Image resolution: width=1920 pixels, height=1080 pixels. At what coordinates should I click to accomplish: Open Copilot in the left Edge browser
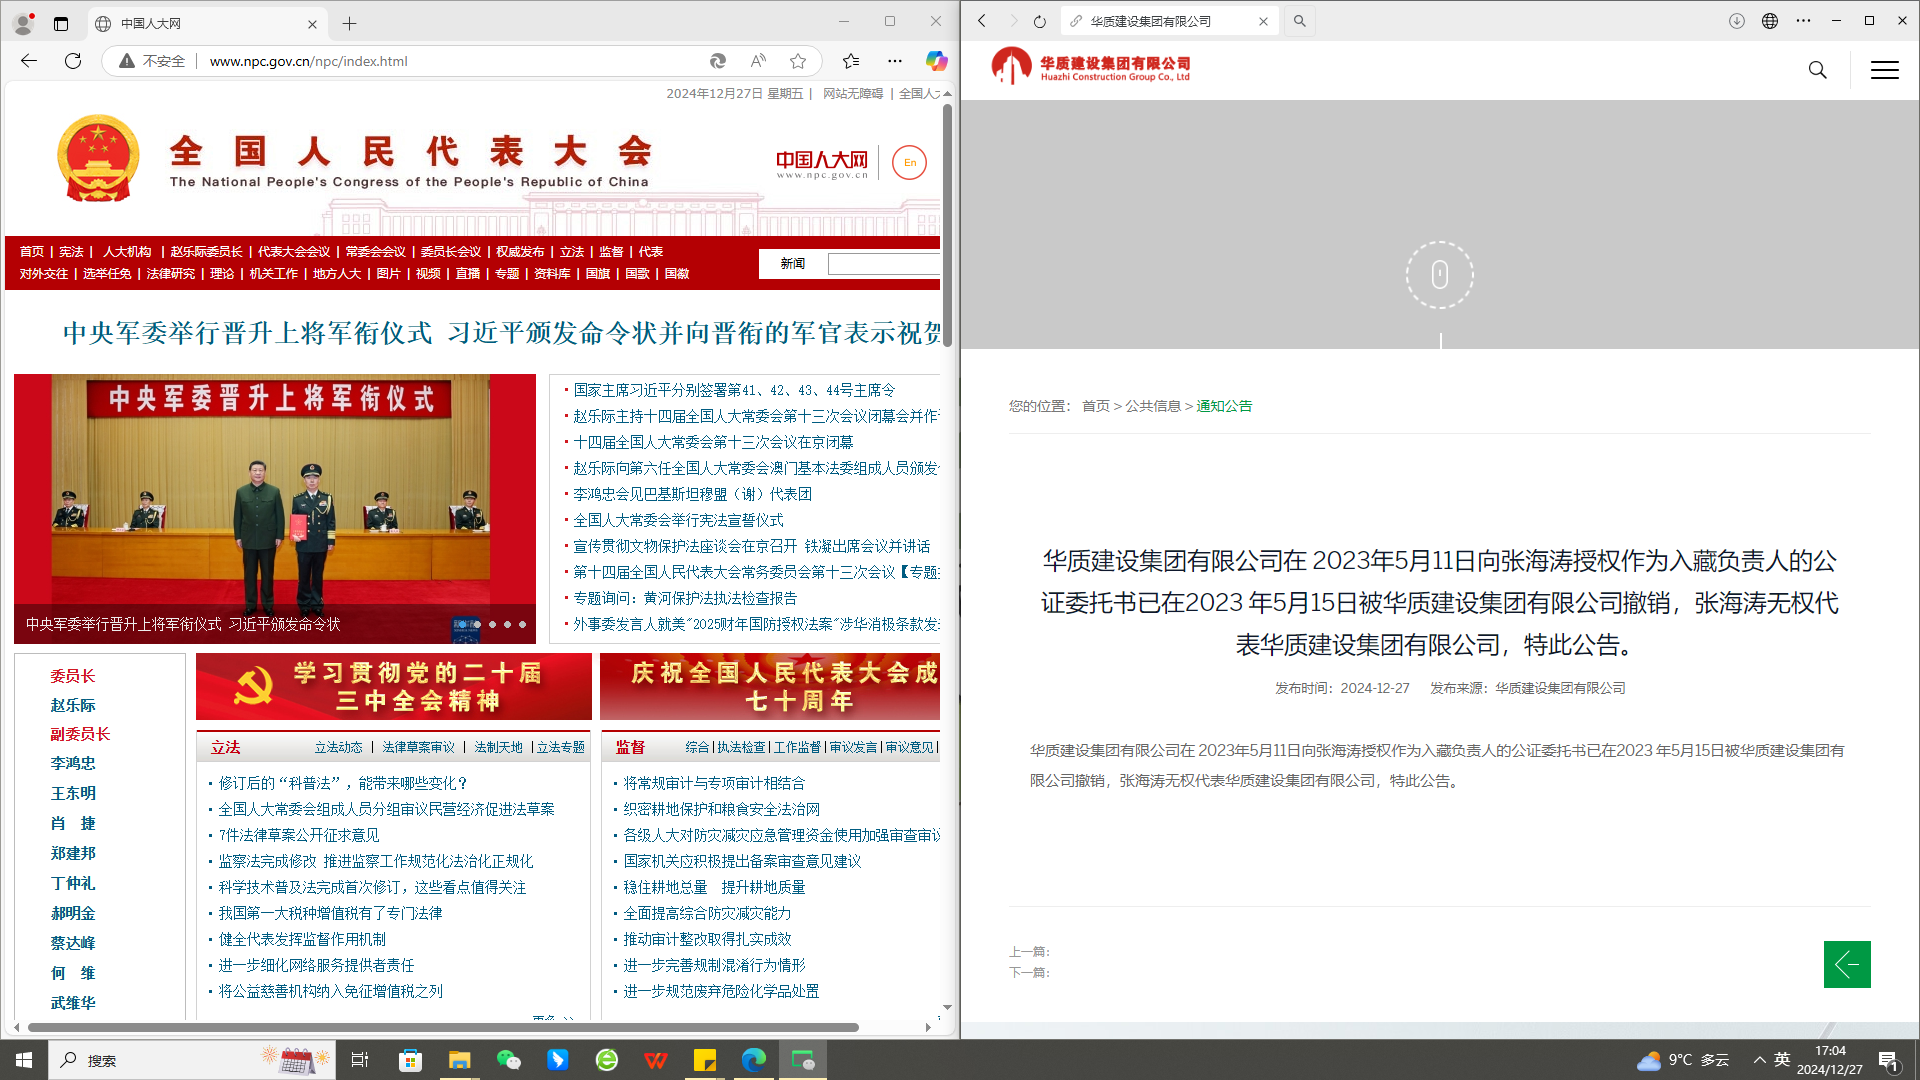point(936,61)
